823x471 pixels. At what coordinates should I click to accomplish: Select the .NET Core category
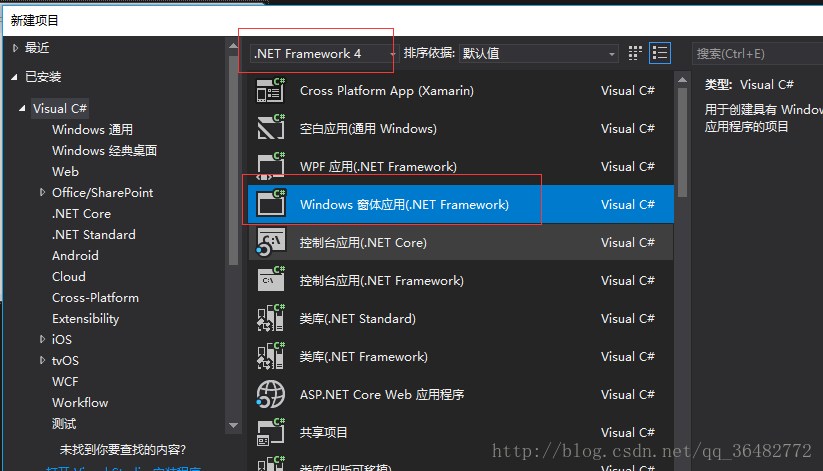[x=81, y=213]
